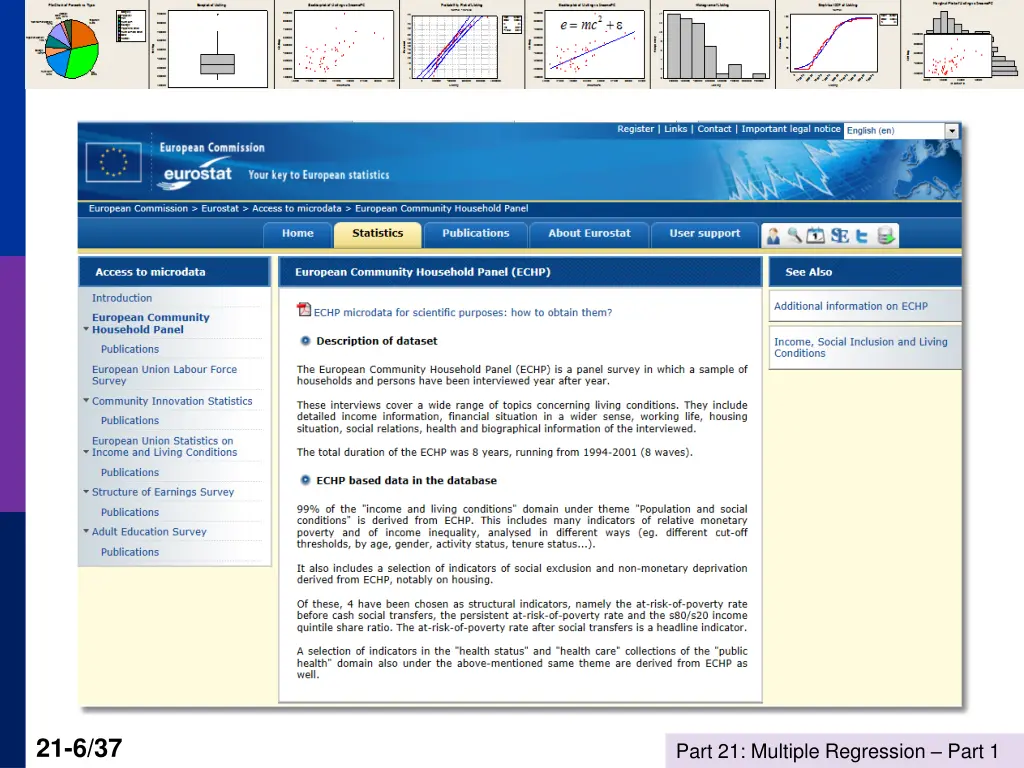Open the Important legal notice link
This screenshot has width=1024, height=768.
791,129
